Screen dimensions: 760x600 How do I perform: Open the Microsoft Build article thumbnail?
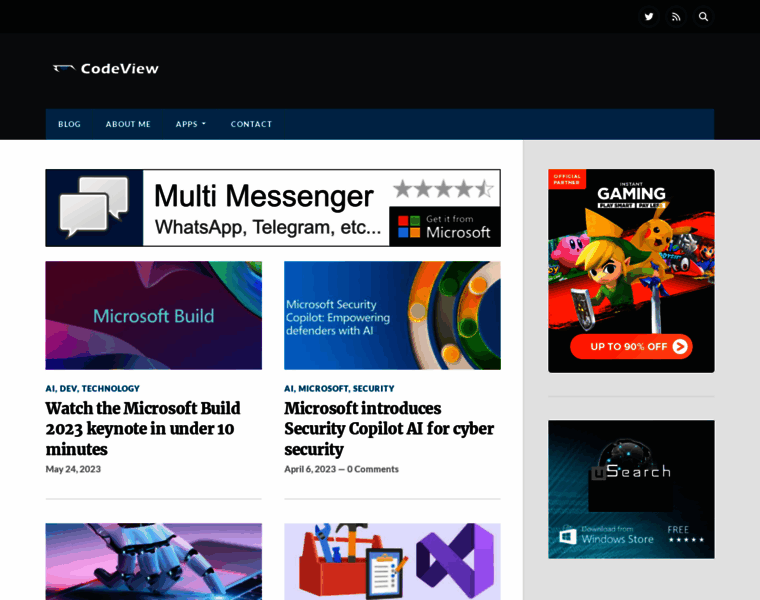pos(154,316)
